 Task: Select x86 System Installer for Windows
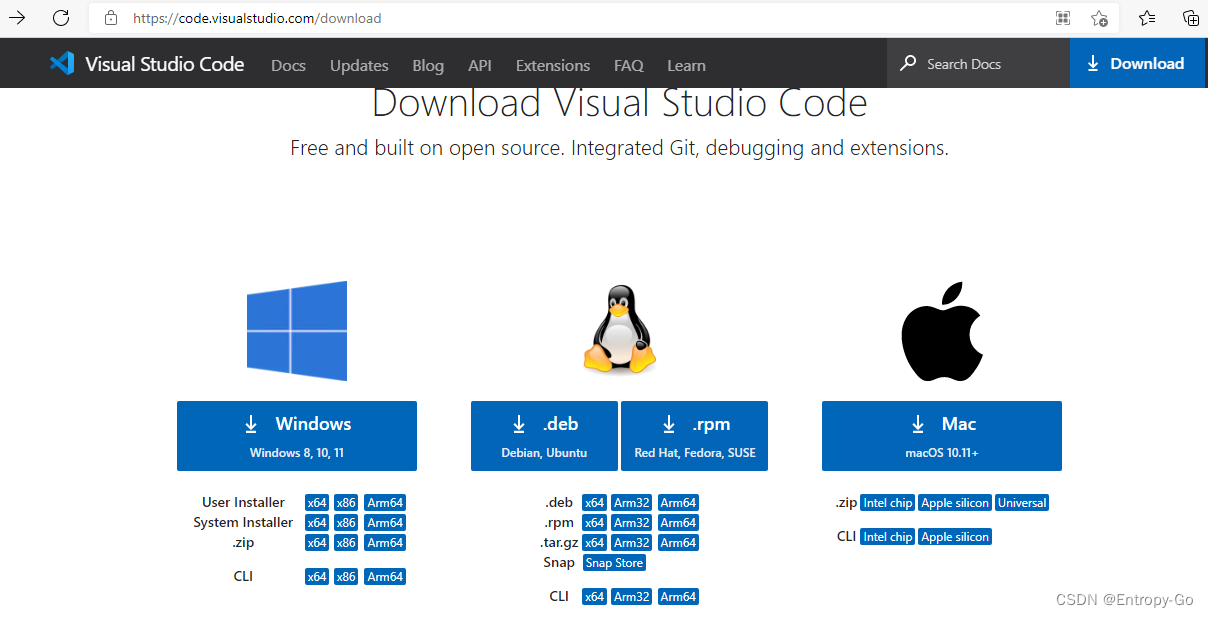coord(345,522)
